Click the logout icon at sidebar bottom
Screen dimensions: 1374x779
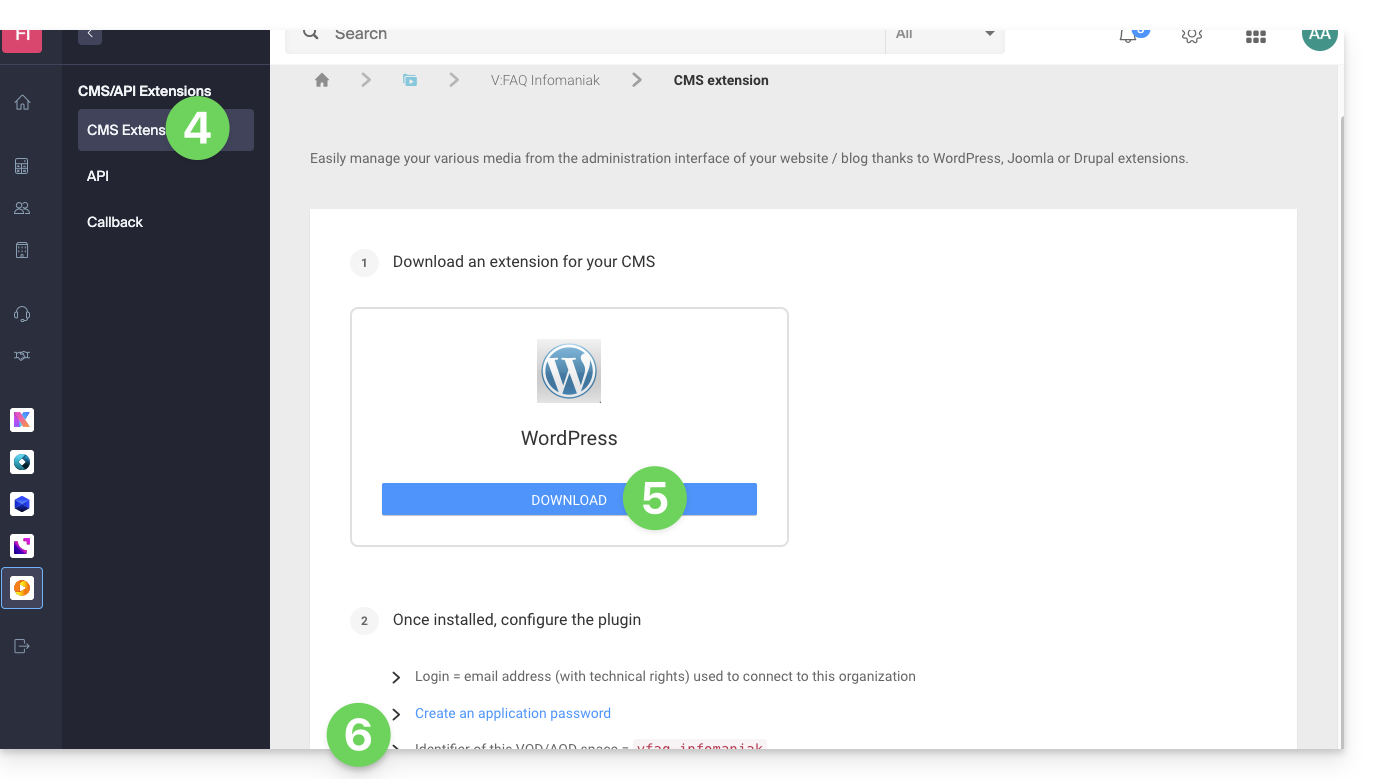(x=22, y=646)
